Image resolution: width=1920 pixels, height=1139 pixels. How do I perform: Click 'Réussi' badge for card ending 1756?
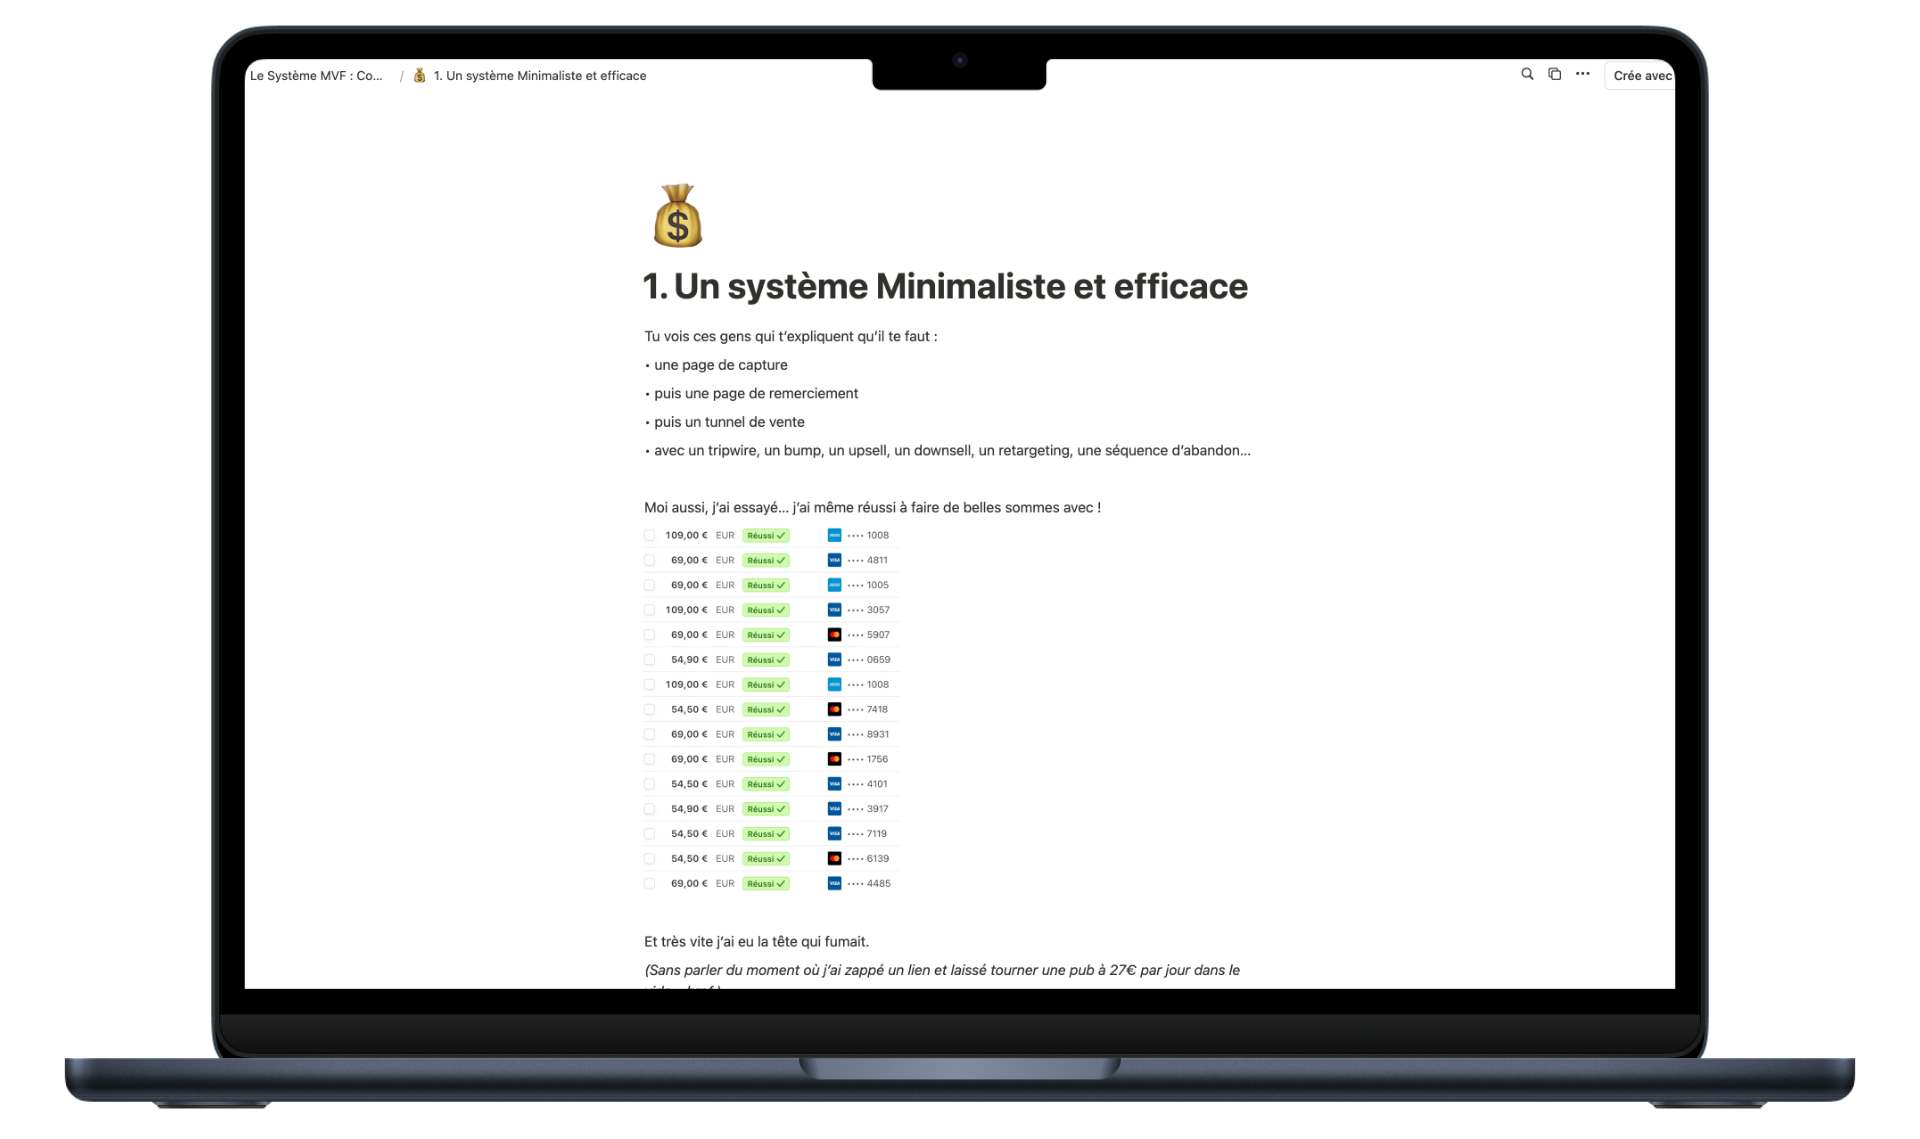pos(765,760)
